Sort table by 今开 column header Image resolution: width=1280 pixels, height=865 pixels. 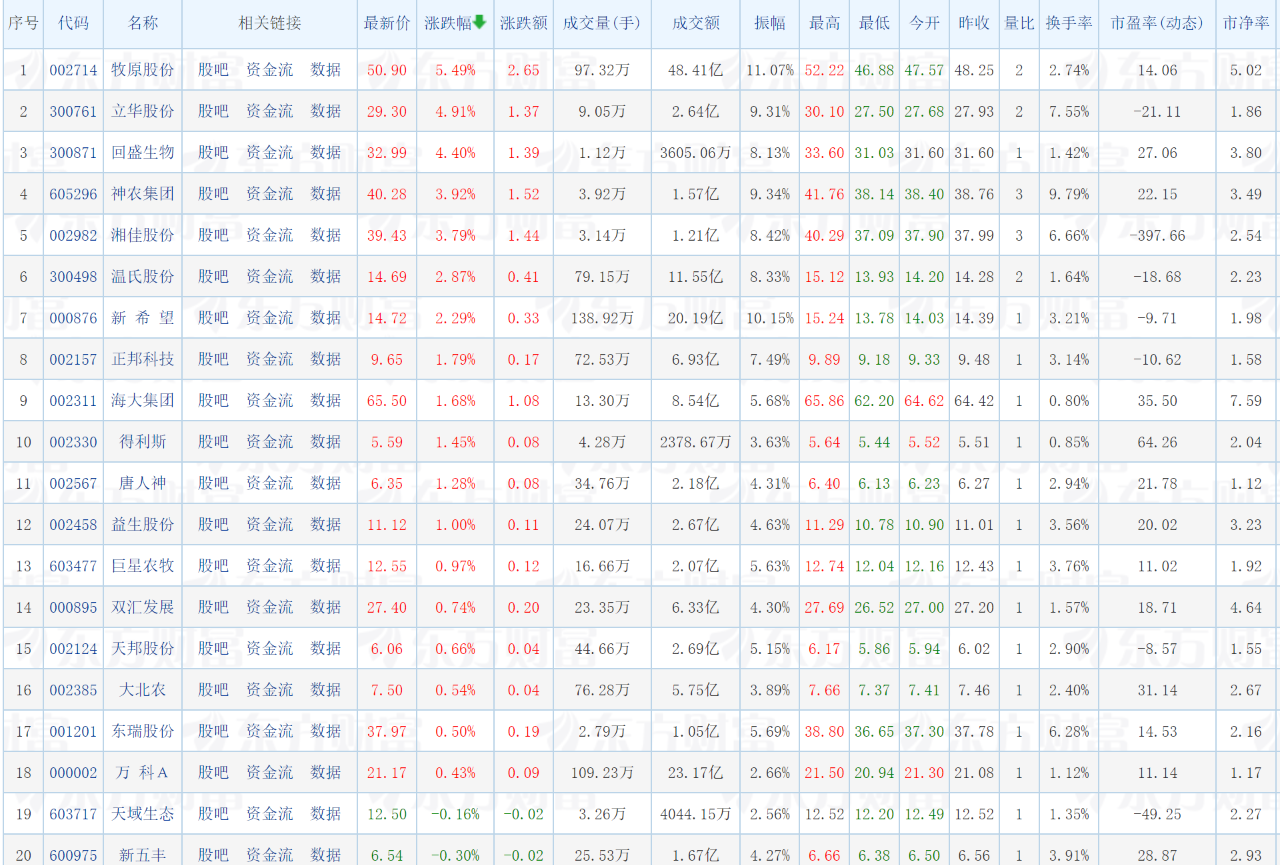[x=924, y=23]
